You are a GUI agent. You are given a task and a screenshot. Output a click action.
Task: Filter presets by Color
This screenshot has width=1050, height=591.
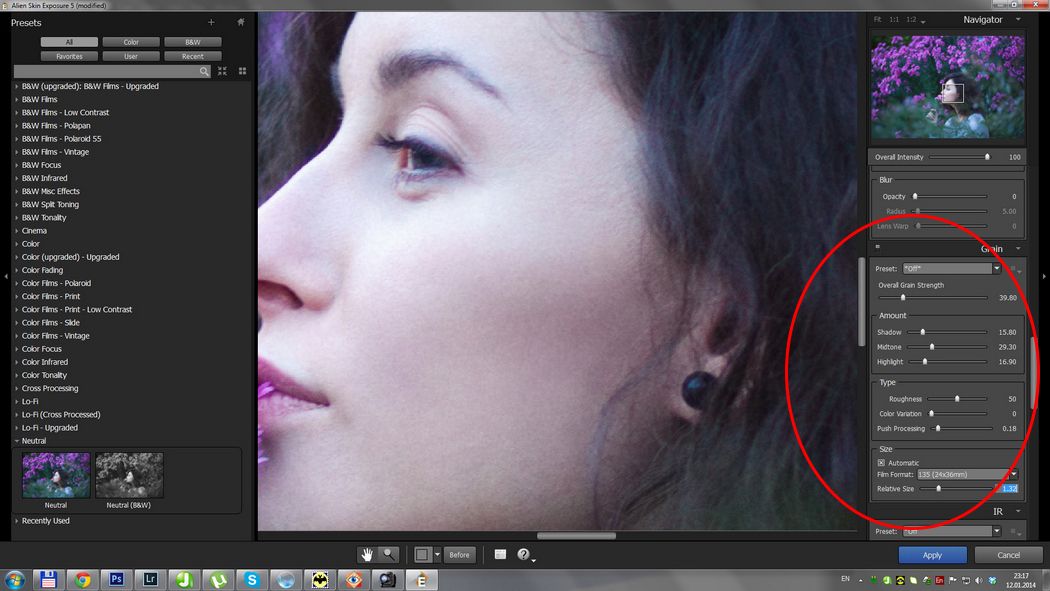[131, 42]
